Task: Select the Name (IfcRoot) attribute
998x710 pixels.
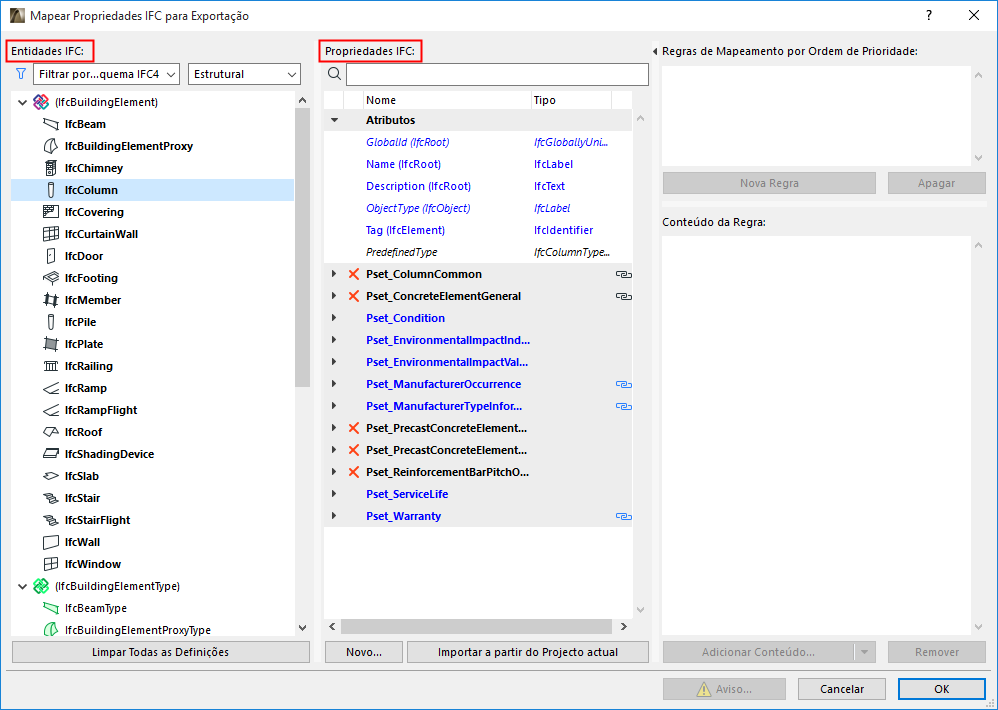Action: coord(404,164)
